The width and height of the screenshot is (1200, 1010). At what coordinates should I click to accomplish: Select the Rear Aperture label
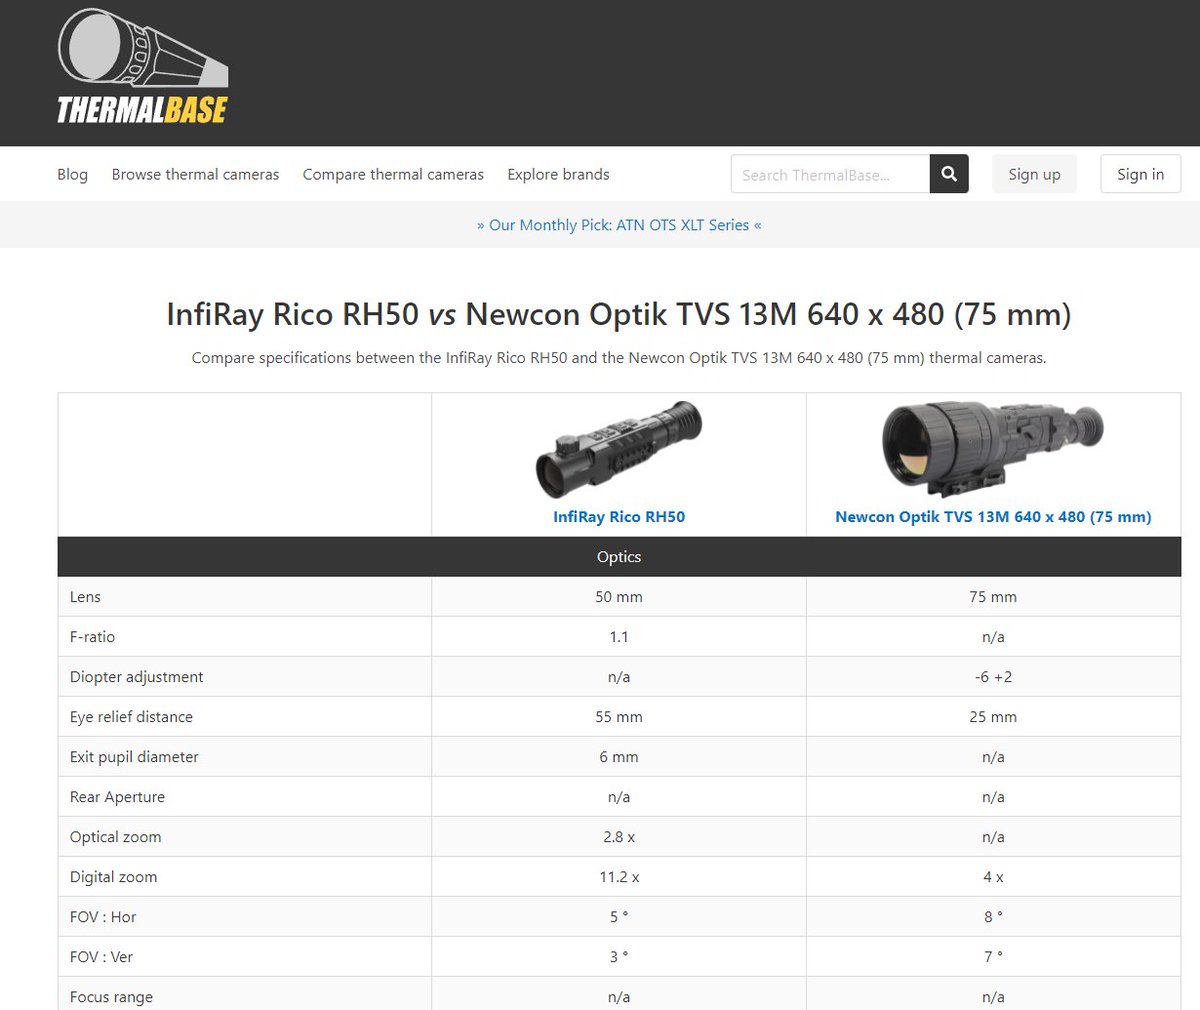[x=117, y=797]
